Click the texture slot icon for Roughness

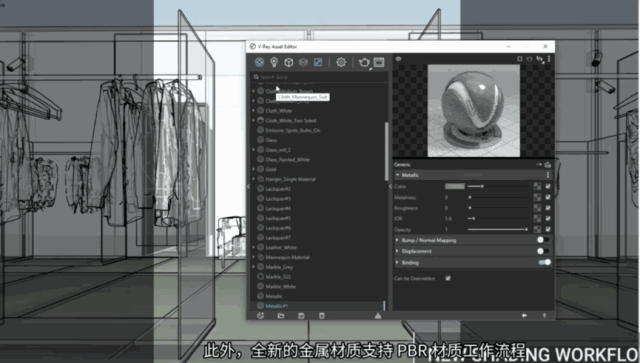tap(537, 208)
